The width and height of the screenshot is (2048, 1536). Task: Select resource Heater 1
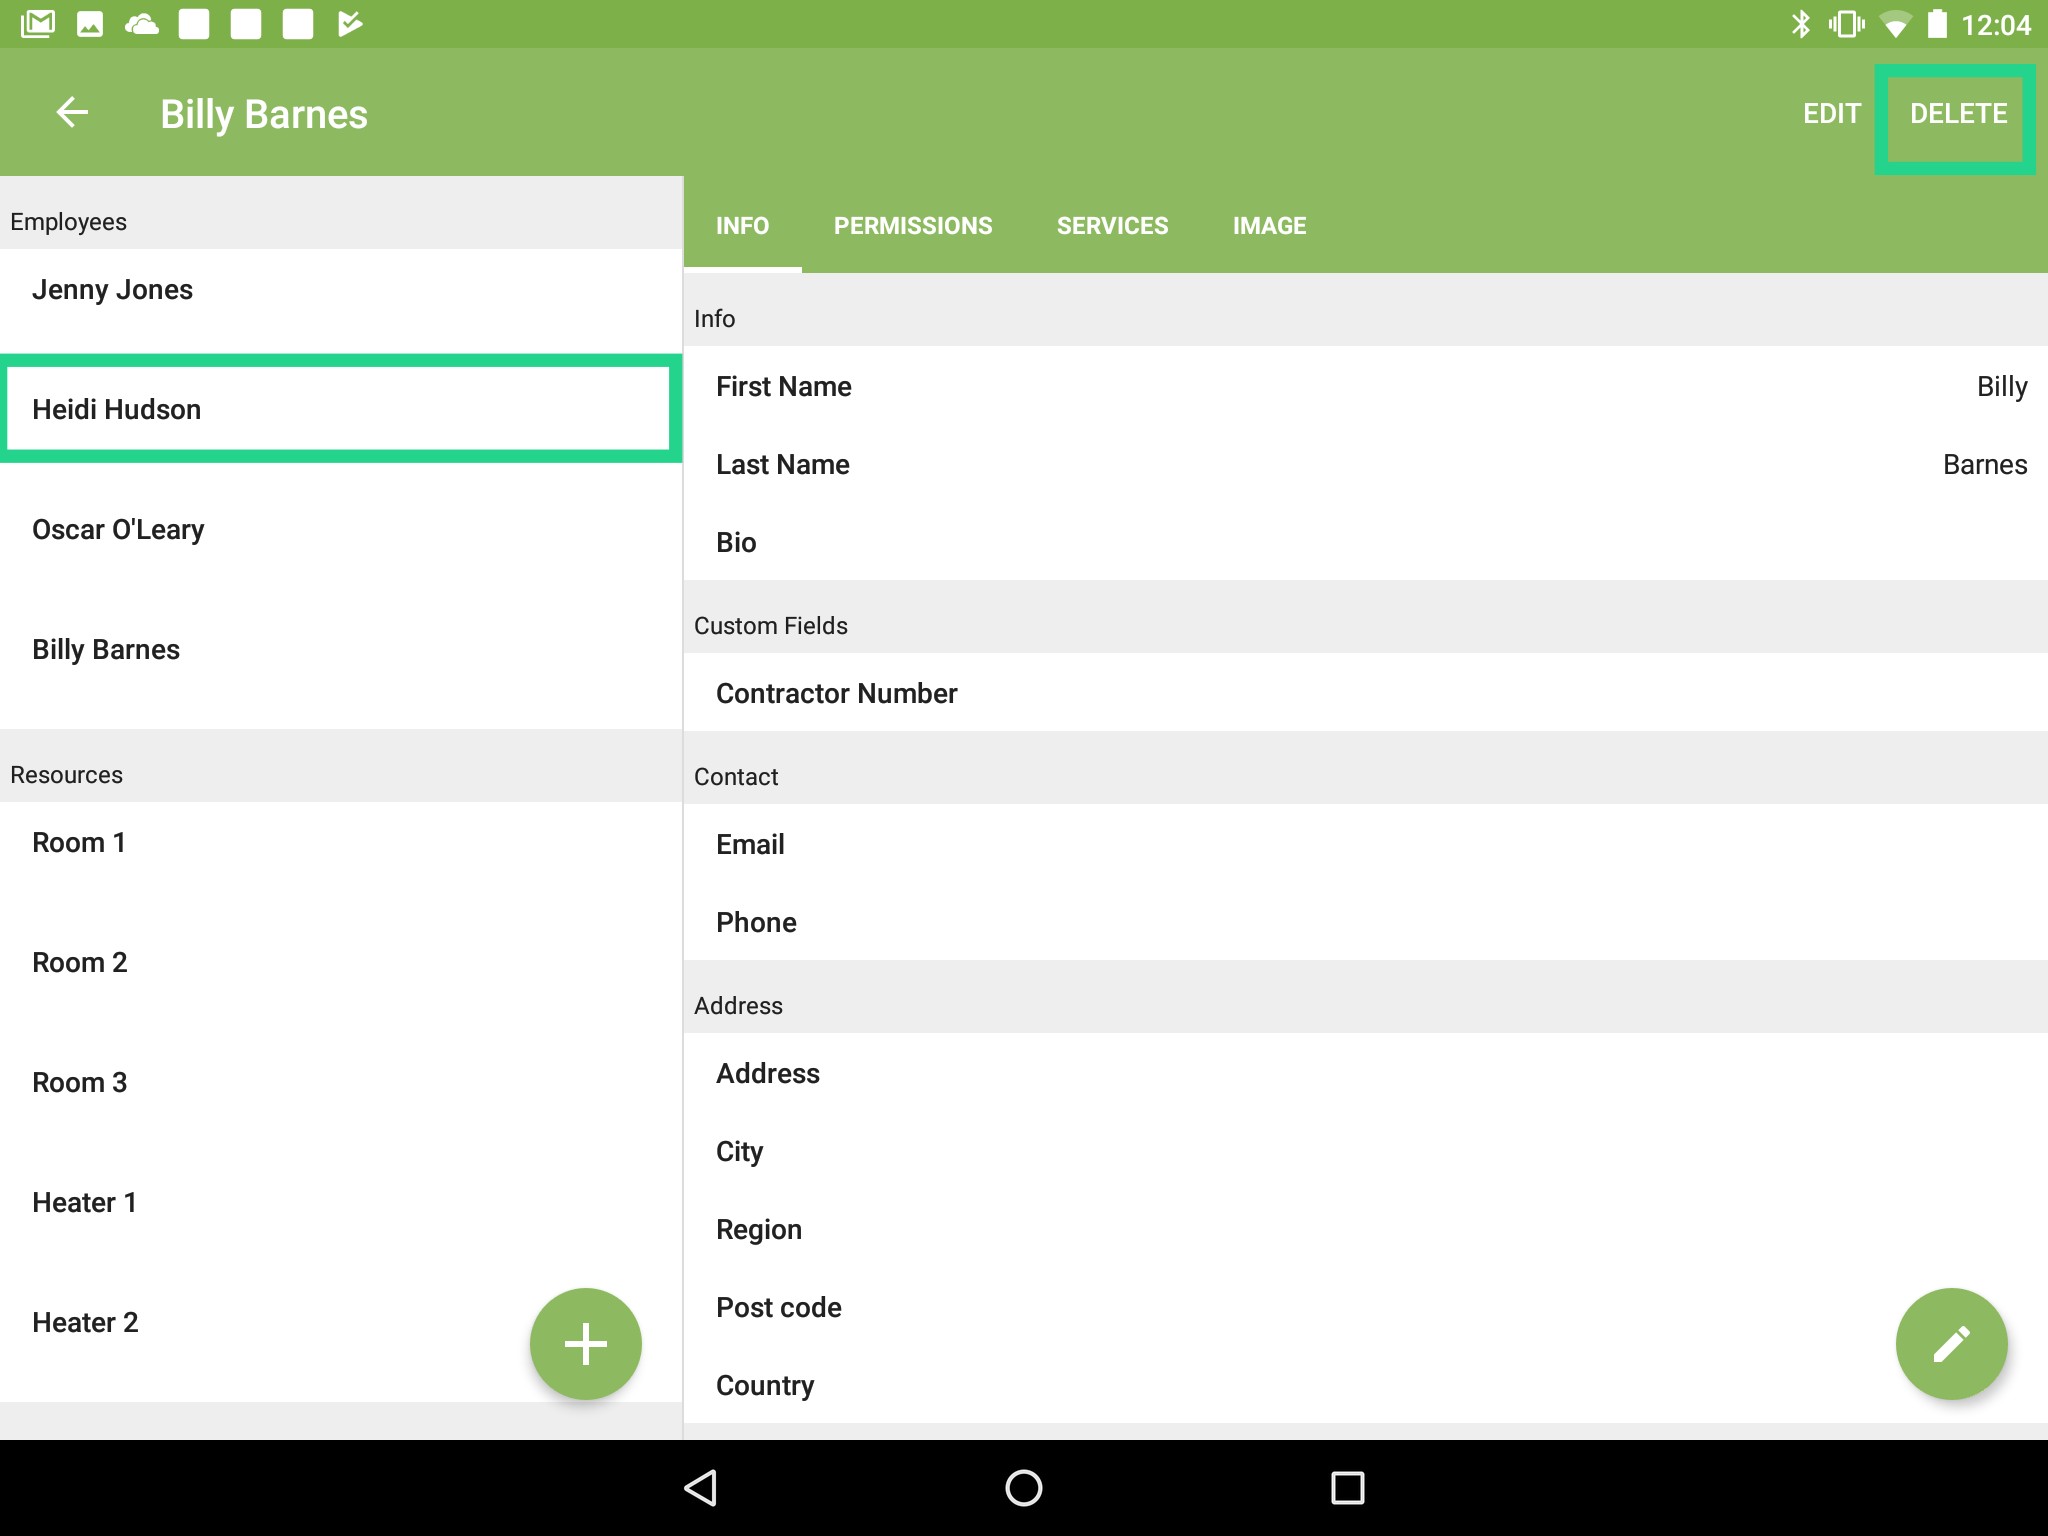point(341,1203)
